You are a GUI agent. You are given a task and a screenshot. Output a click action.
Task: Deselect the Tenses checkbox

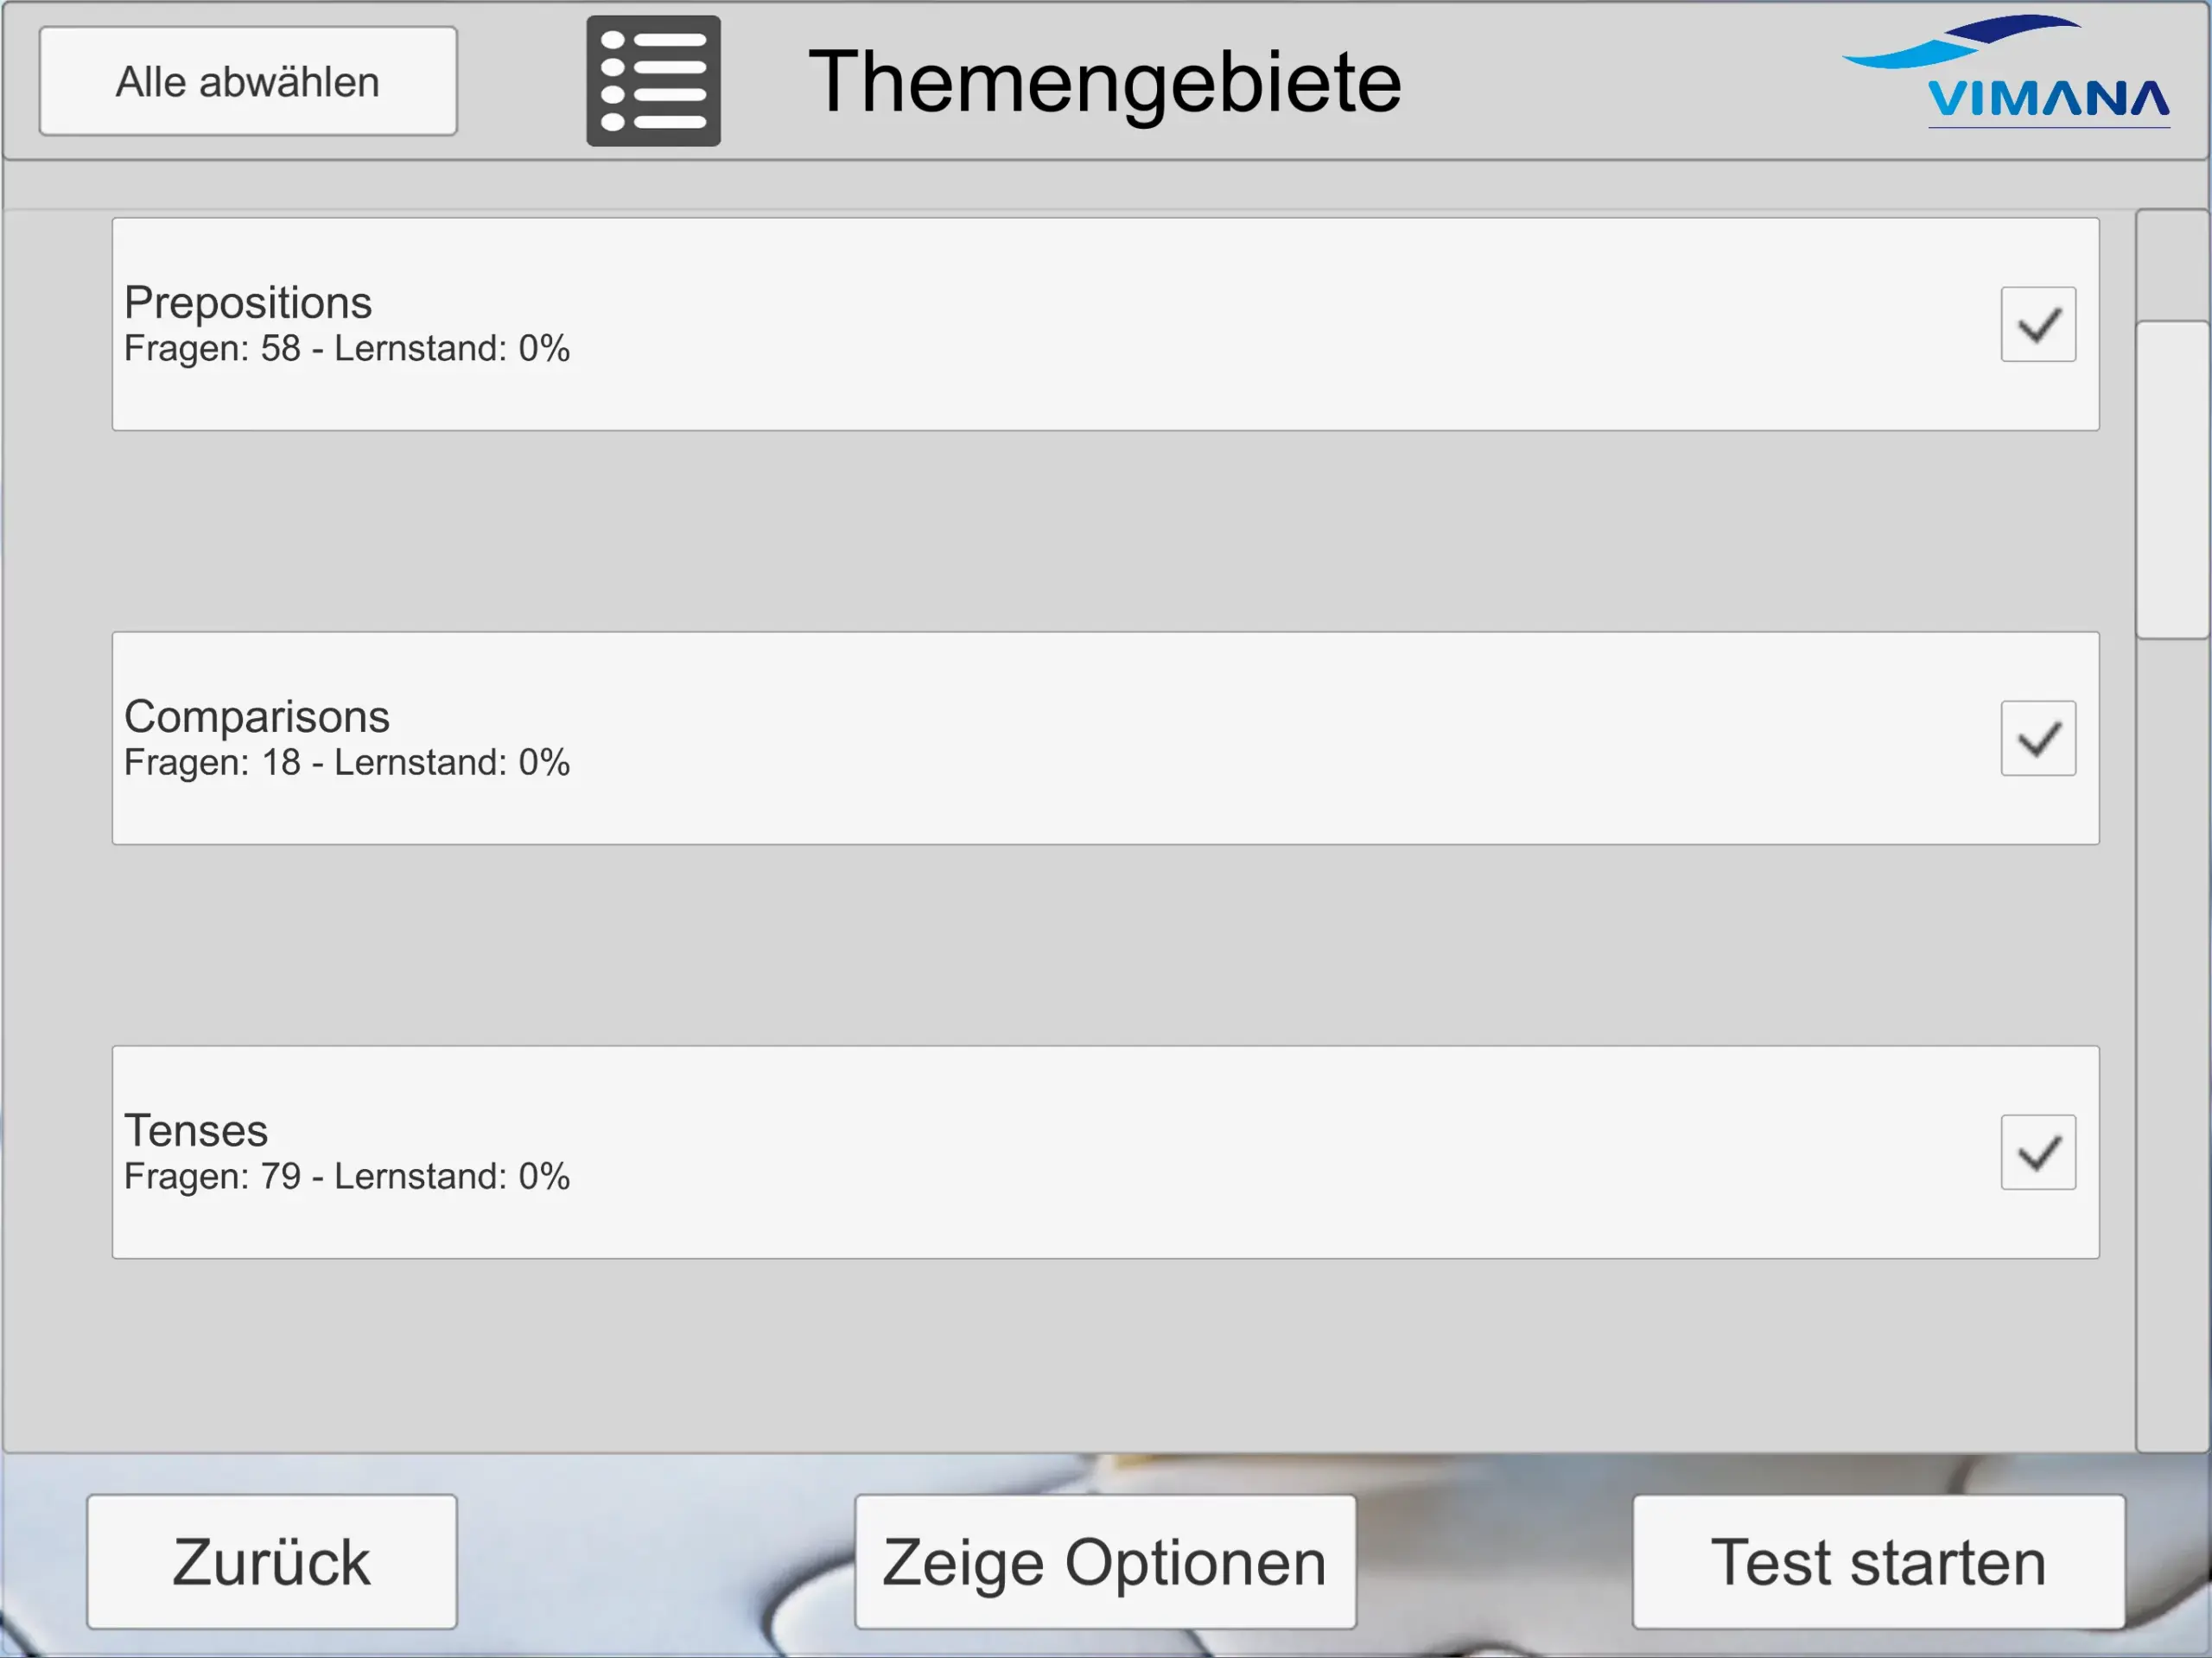pos(2037,1153)
